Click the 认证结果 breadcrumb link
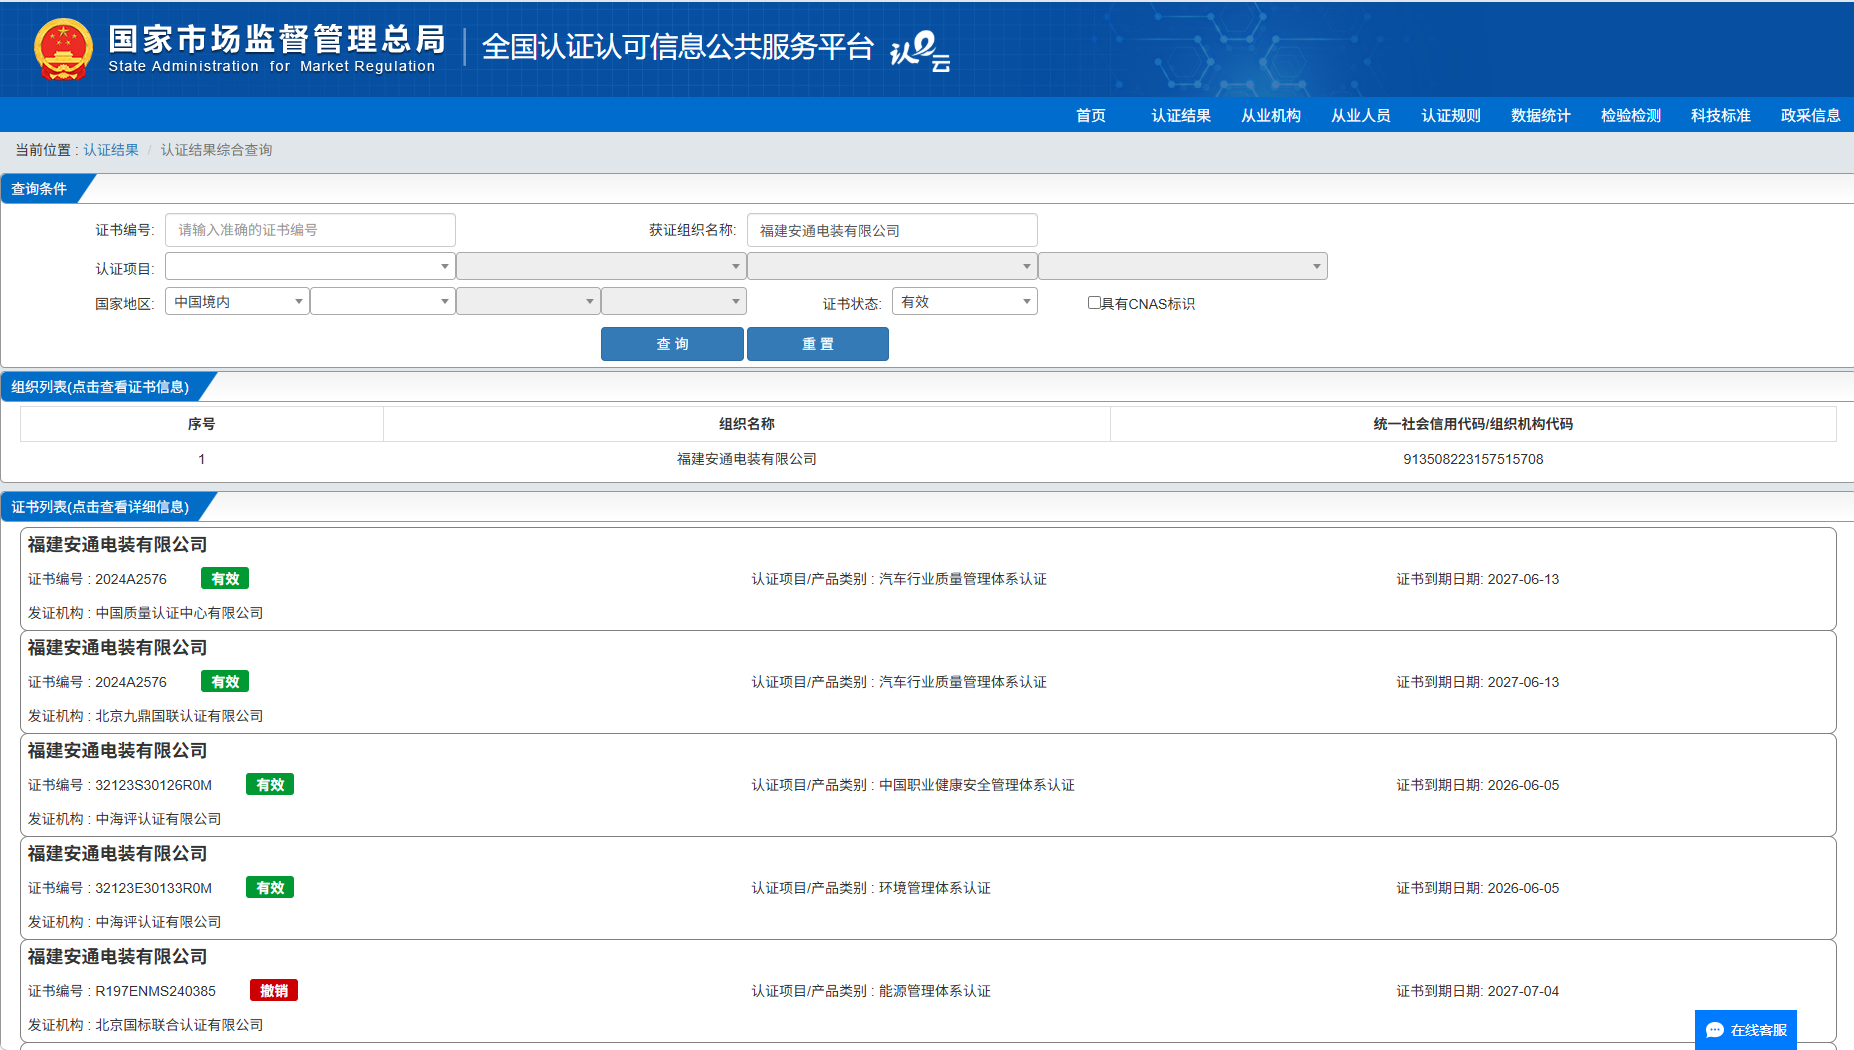 [x=111, y=150]
